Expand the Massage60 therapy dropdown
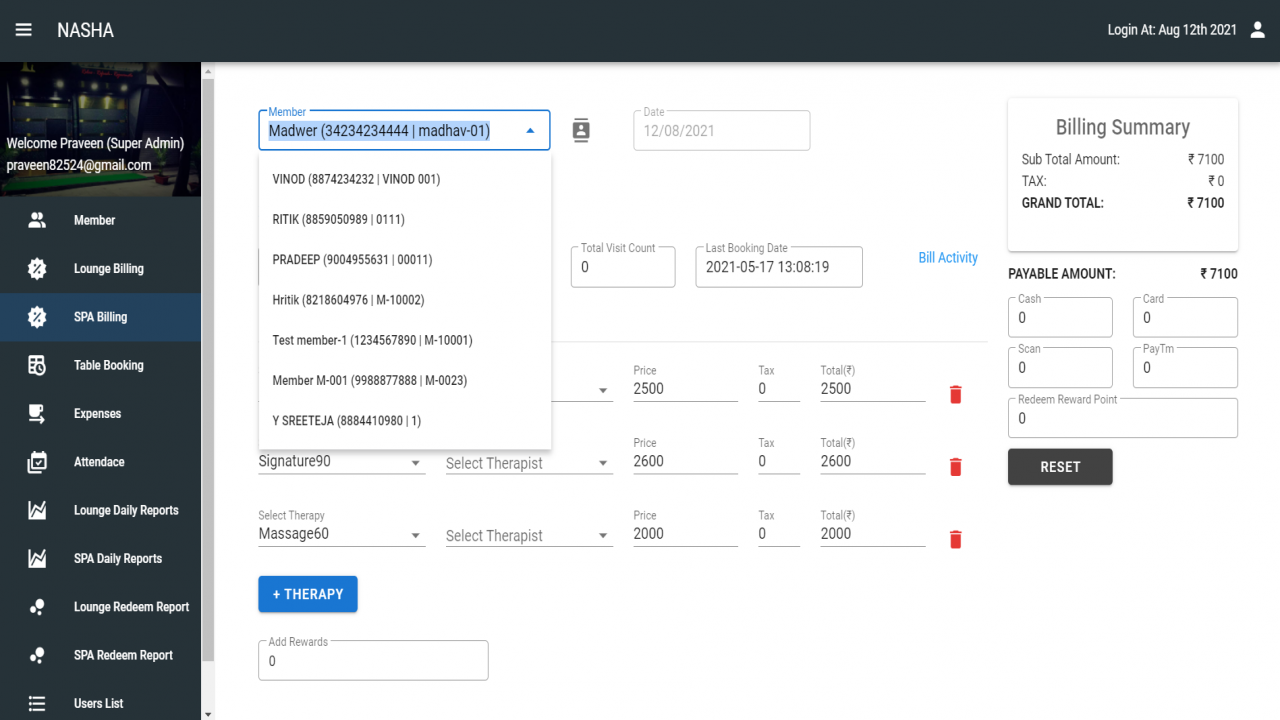Viewport: 1280px width, 720px height. tap(416, 536)
